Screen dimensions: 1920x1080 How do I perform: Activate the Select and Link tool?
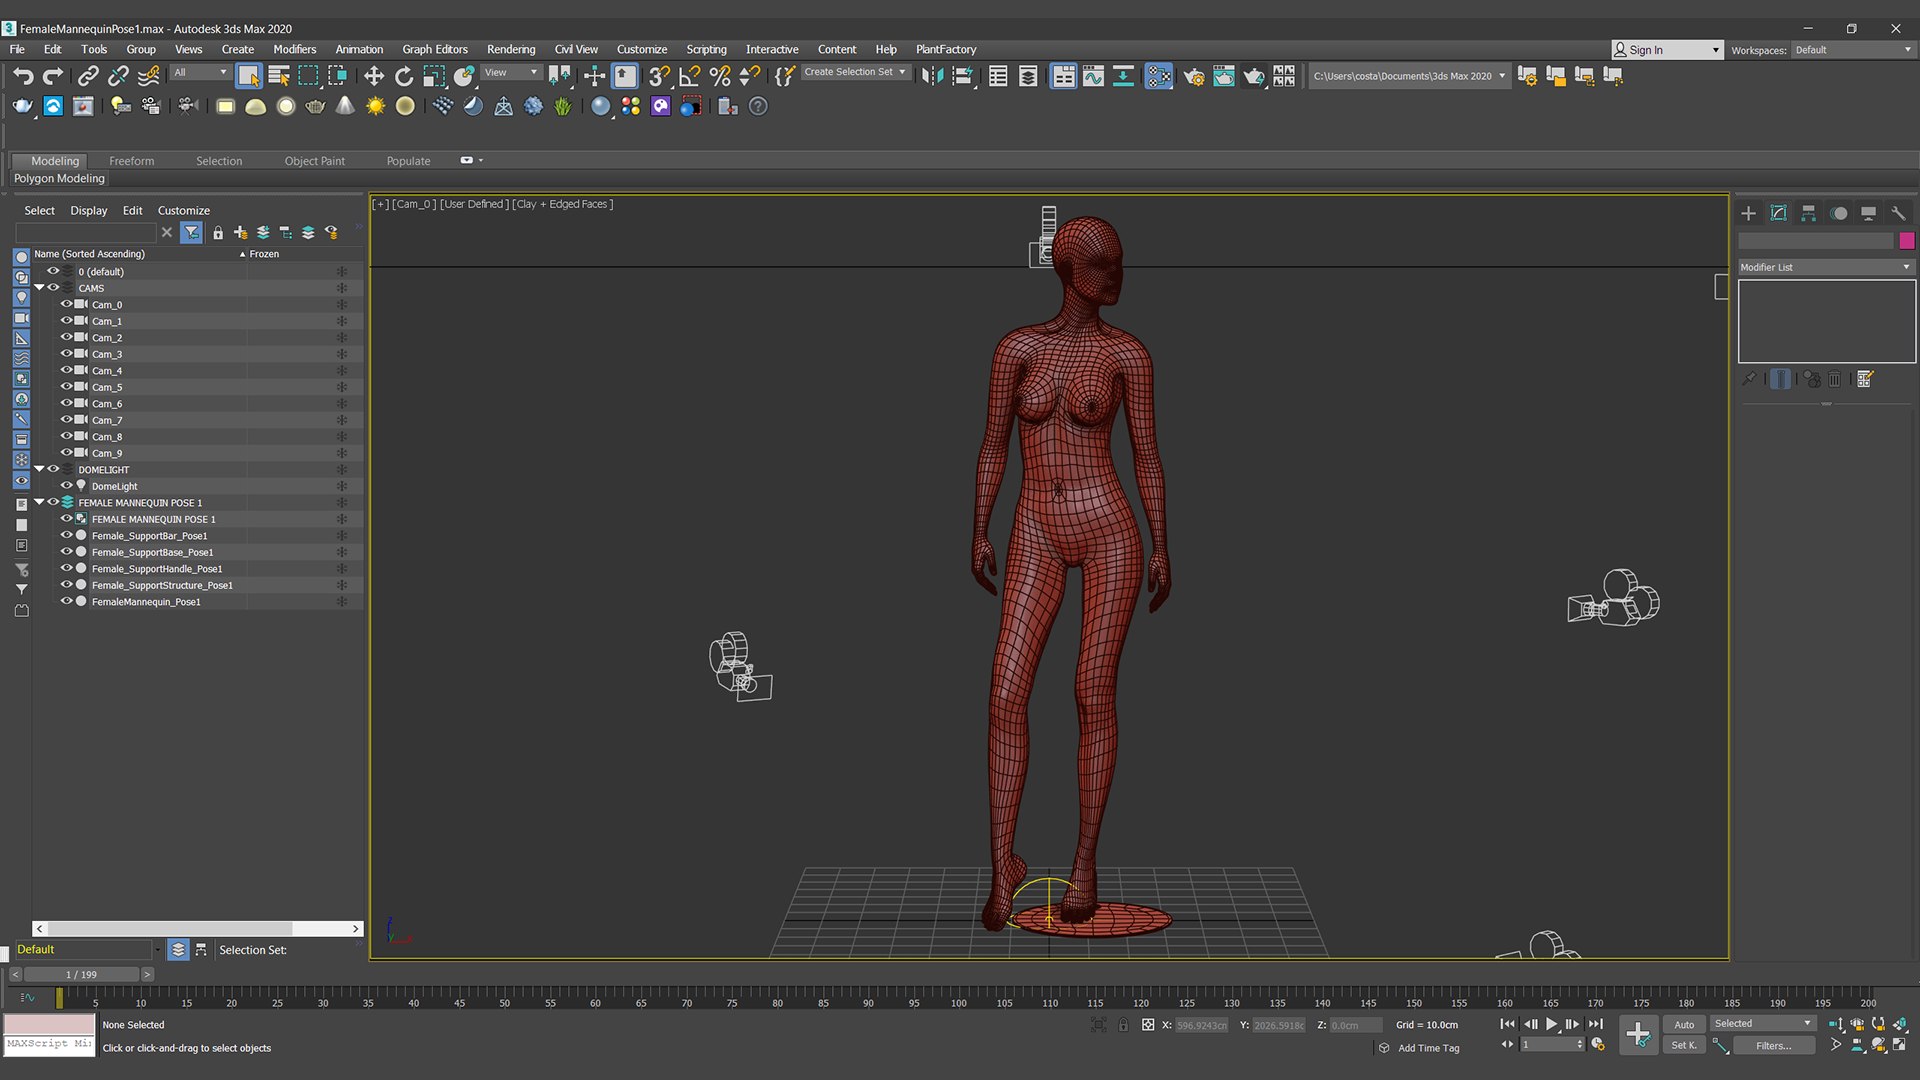(x=88, y=76)
